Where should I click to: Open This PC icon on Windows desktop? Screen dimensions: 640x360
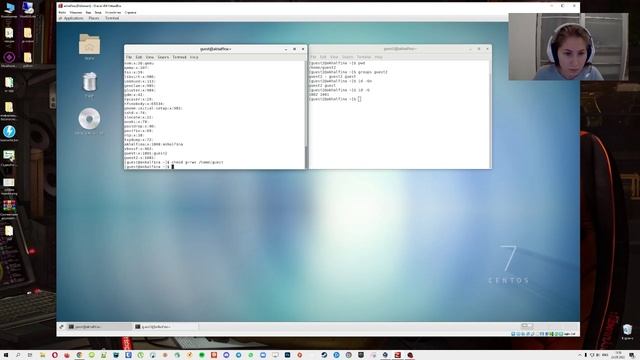[x=9, y=7]
